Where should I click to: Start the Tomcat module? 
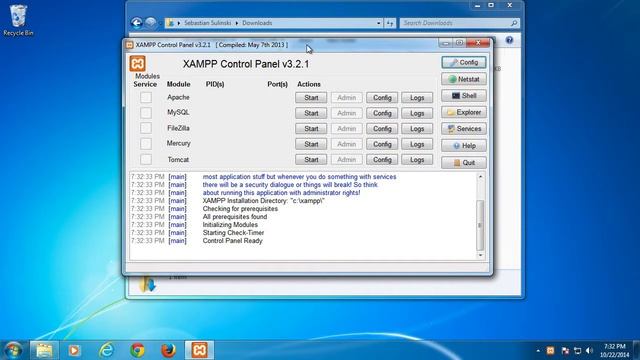(x=311, y=160)
